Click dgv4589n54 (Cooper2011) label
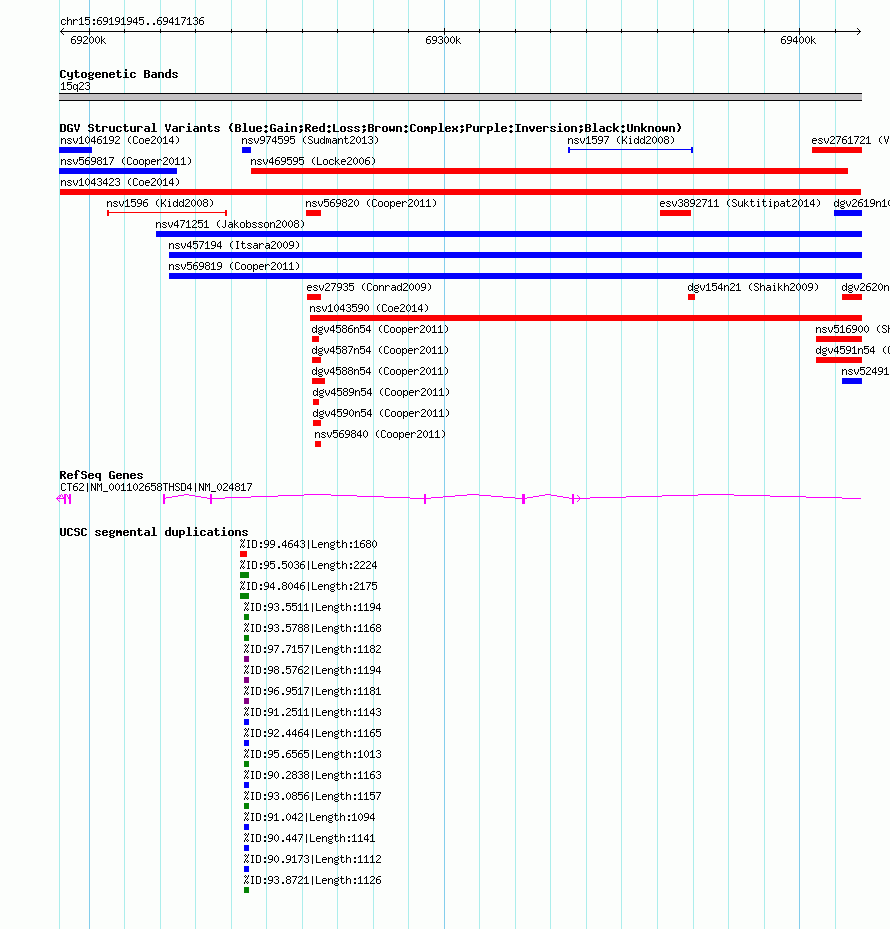The height and width of the screenshot is (929, 890). click(381, 393)
